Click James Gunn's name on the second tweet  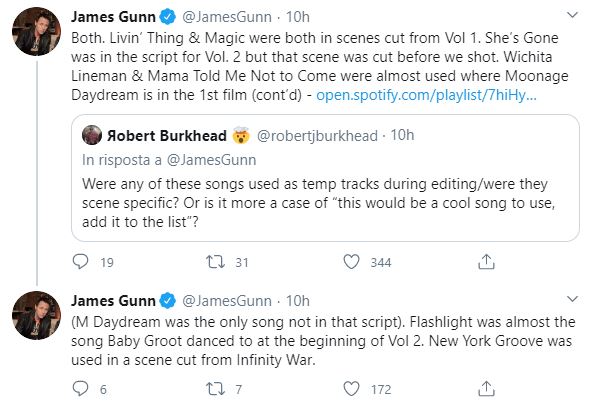click(113, 301)
